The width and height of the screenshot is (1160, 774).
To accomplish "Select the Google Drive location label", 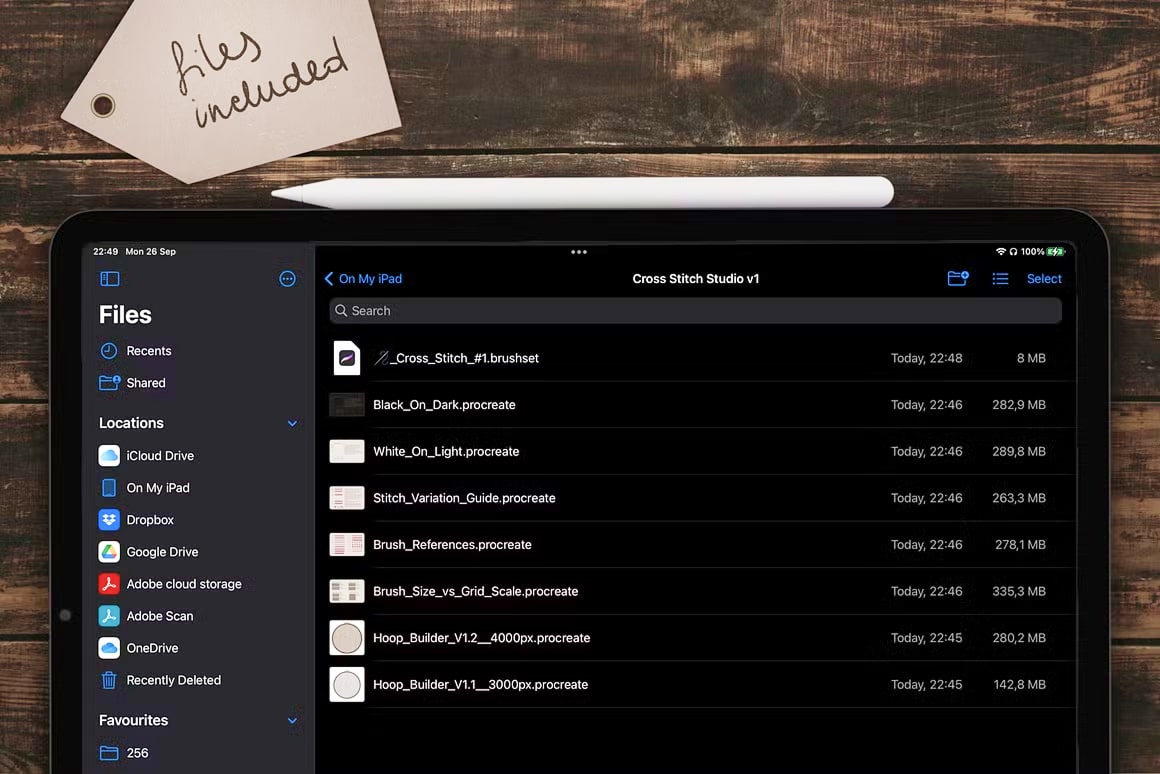I will click(x=162, y=552).
